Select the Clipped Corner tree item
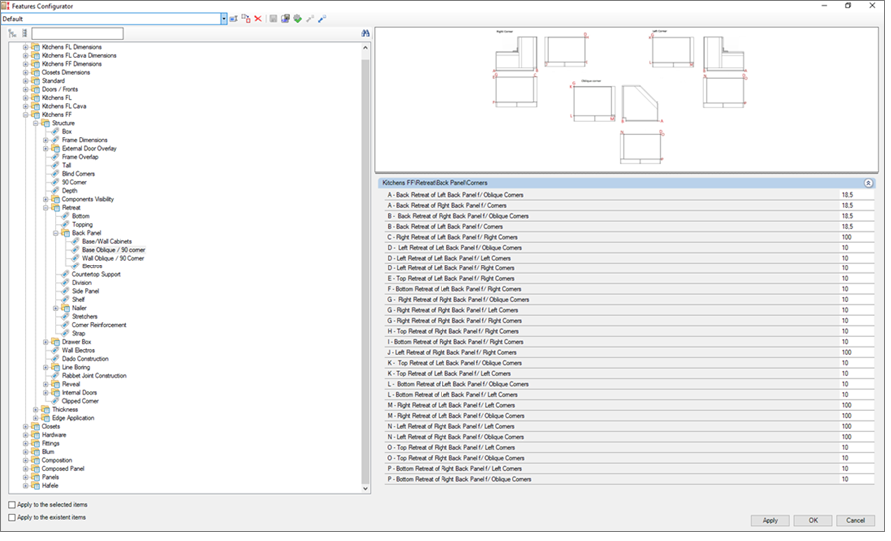The image size is (891, 541). (x=80, y=401)
